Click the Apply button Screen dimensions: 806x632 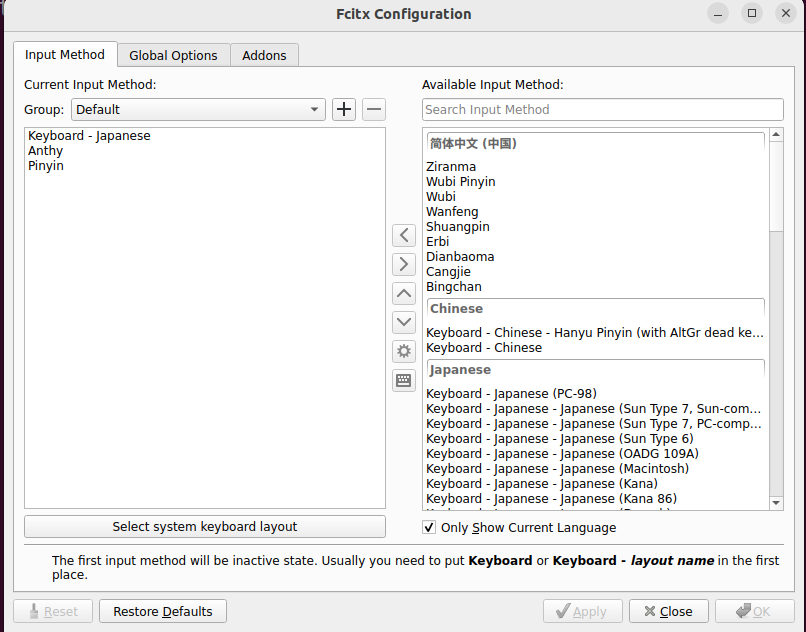[582, 611]
